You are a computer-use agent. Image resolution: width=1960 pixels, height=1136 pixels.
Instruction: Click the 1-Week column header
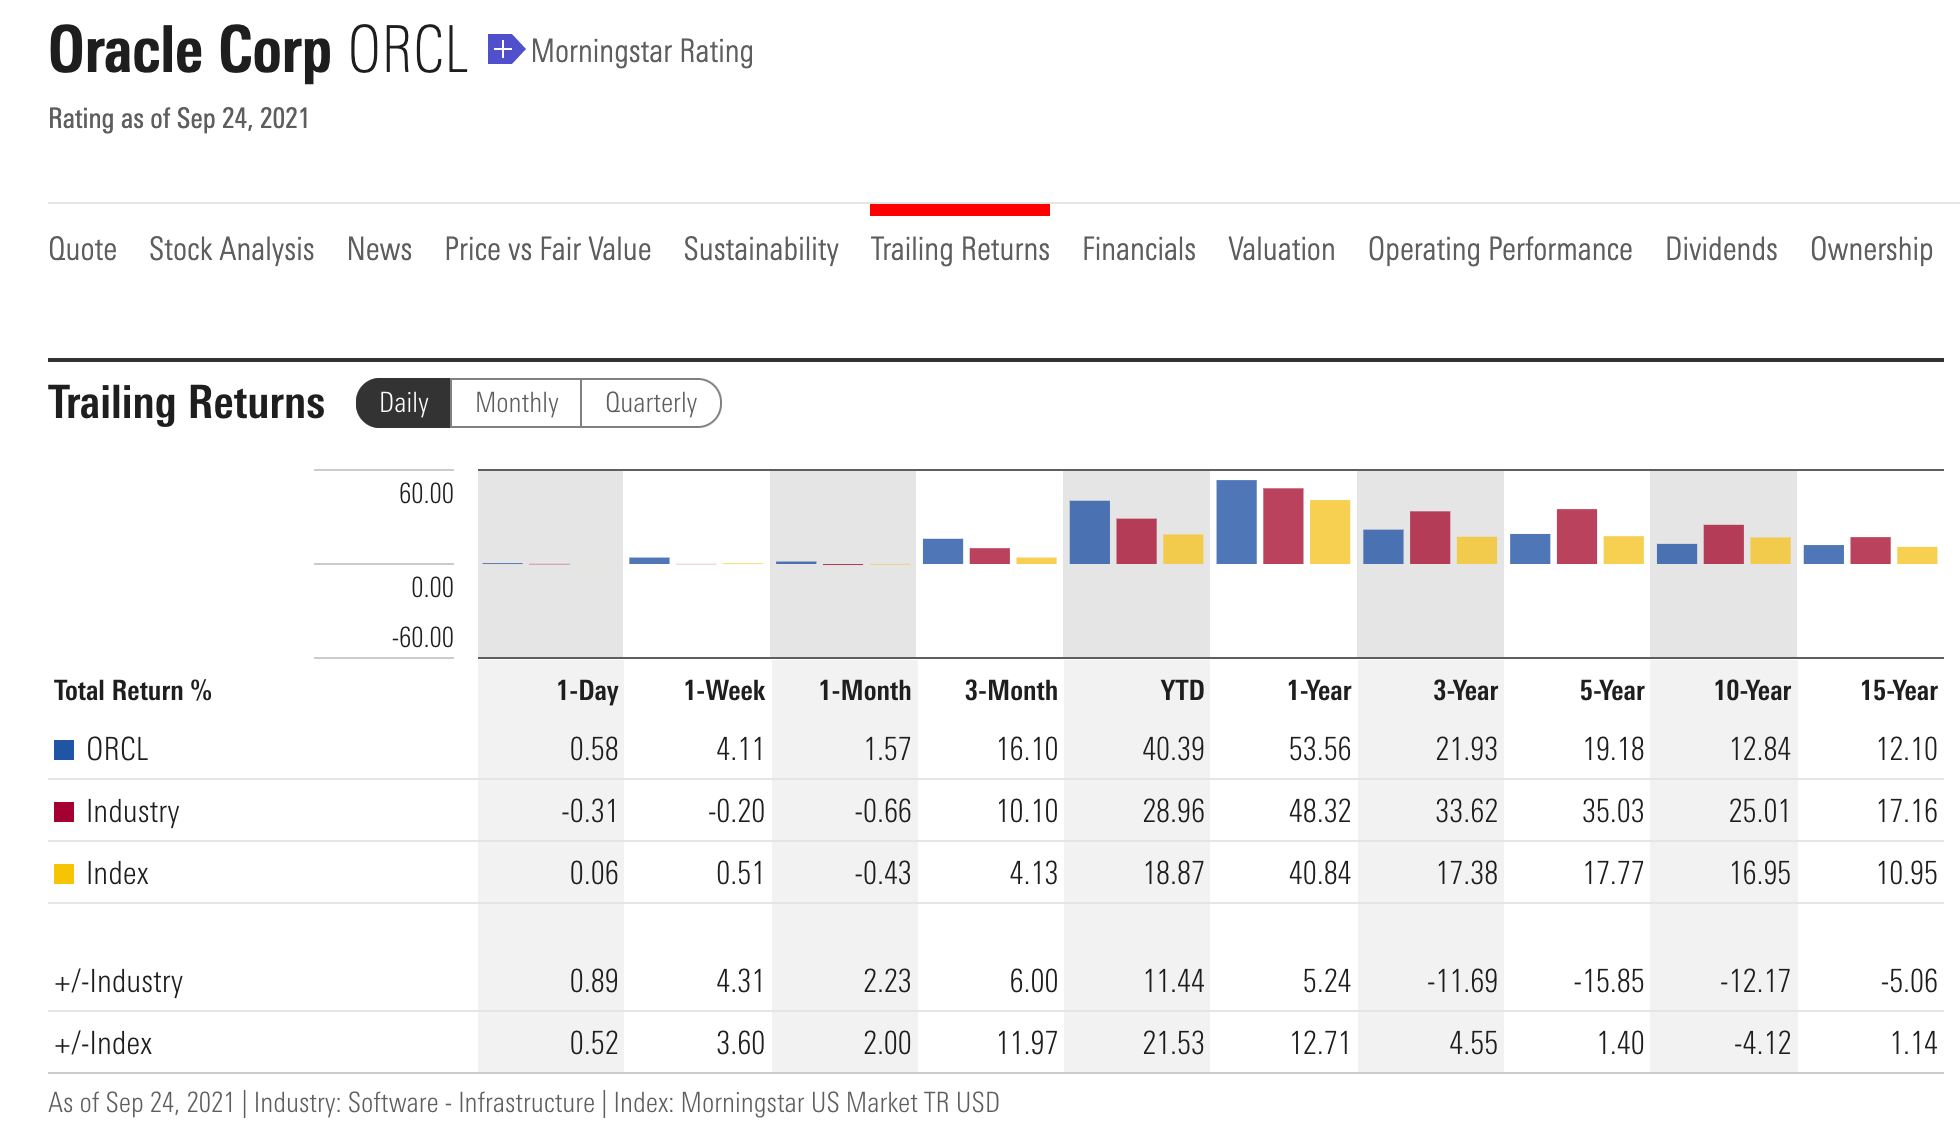724,690
